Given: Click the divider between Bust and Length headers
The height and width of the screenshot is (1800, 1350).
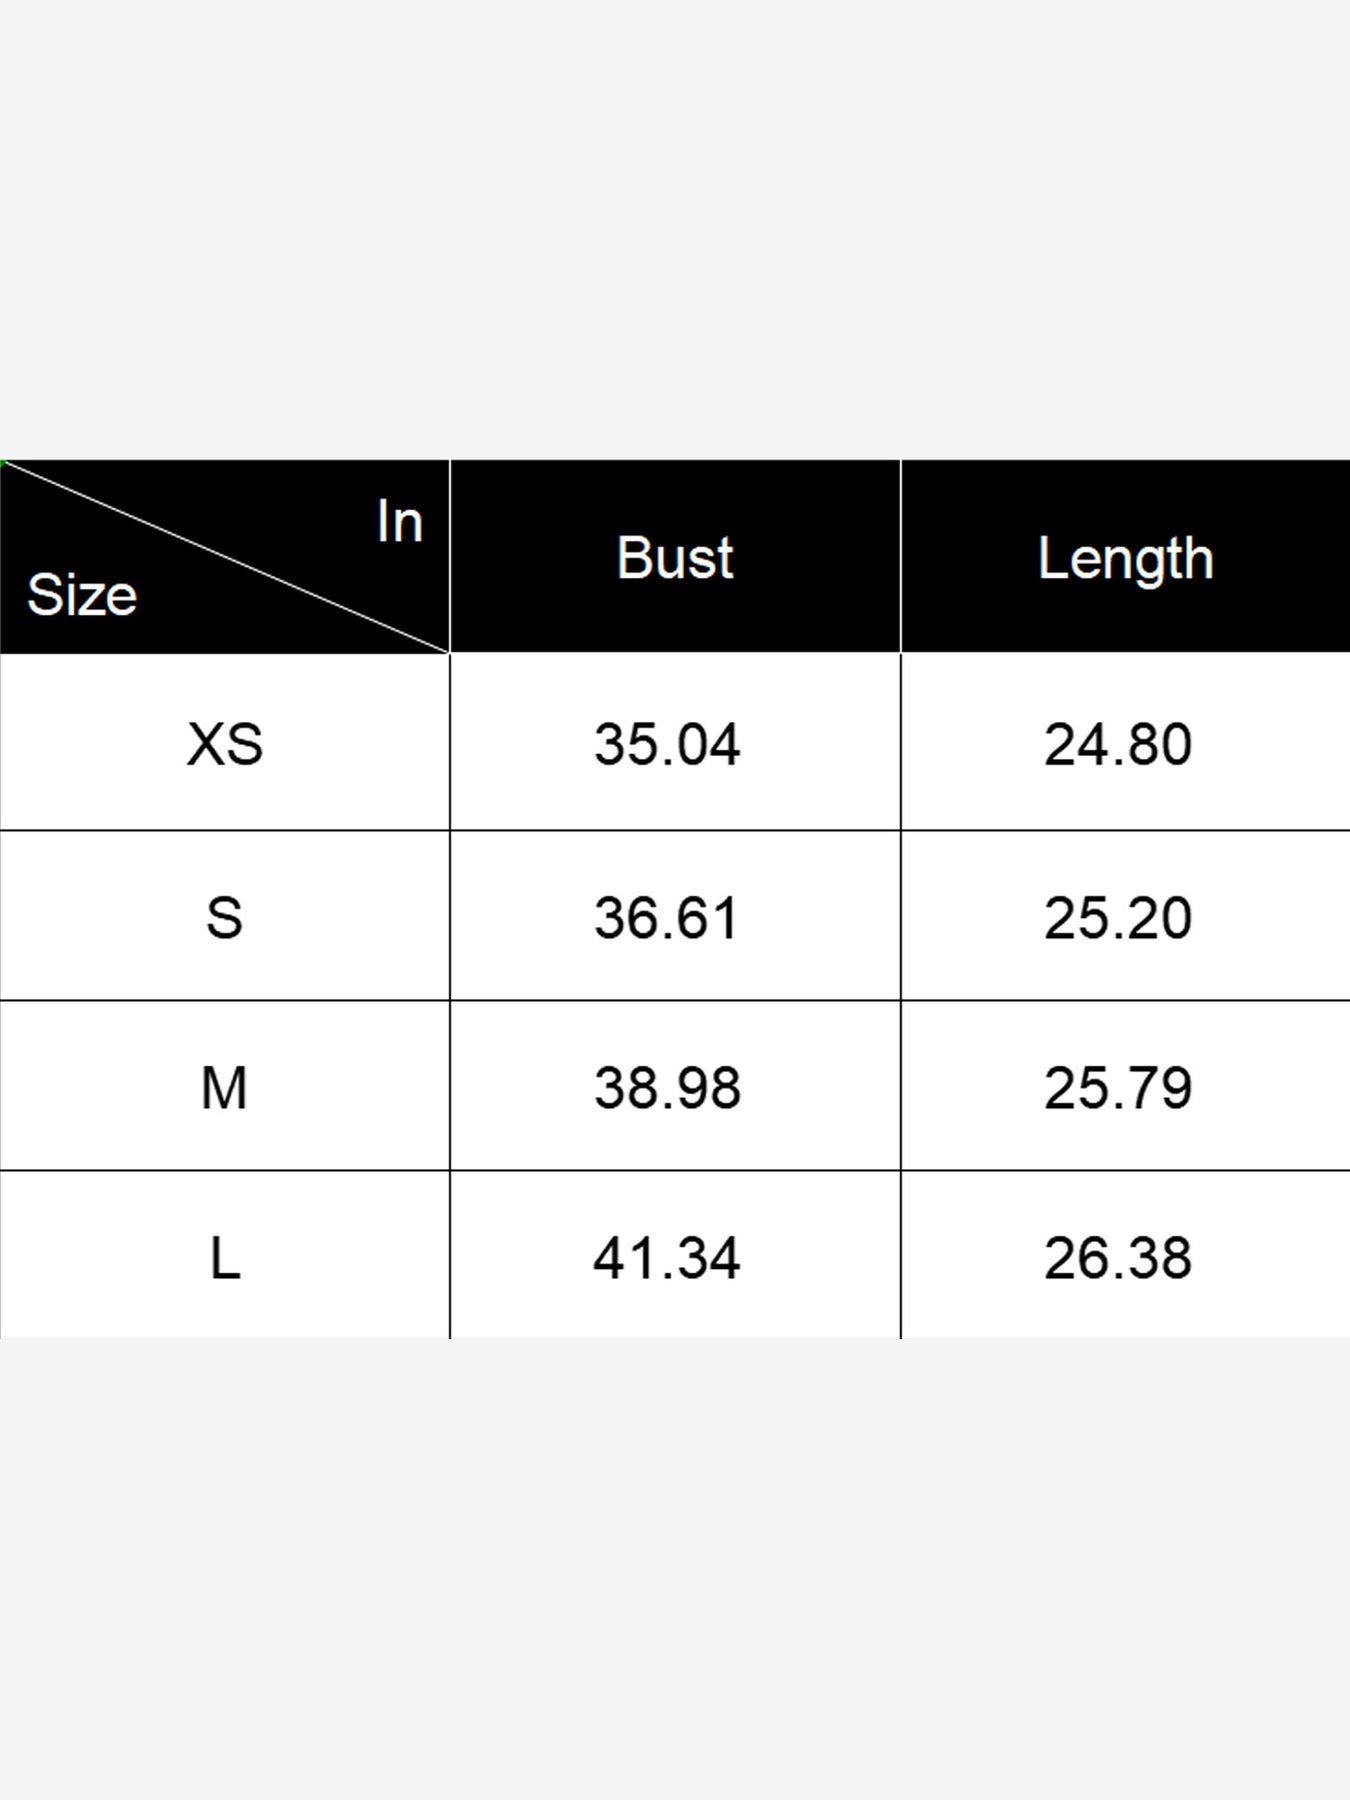Looking at the screenshot, I should click(x=901, y=557).
